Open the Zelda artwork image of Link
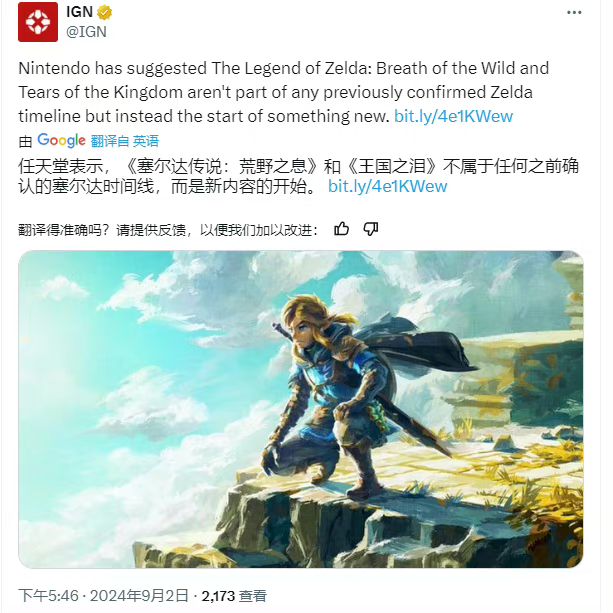This screenshot has height=613, width=613. pyautogui.click(x=301, y=409)
